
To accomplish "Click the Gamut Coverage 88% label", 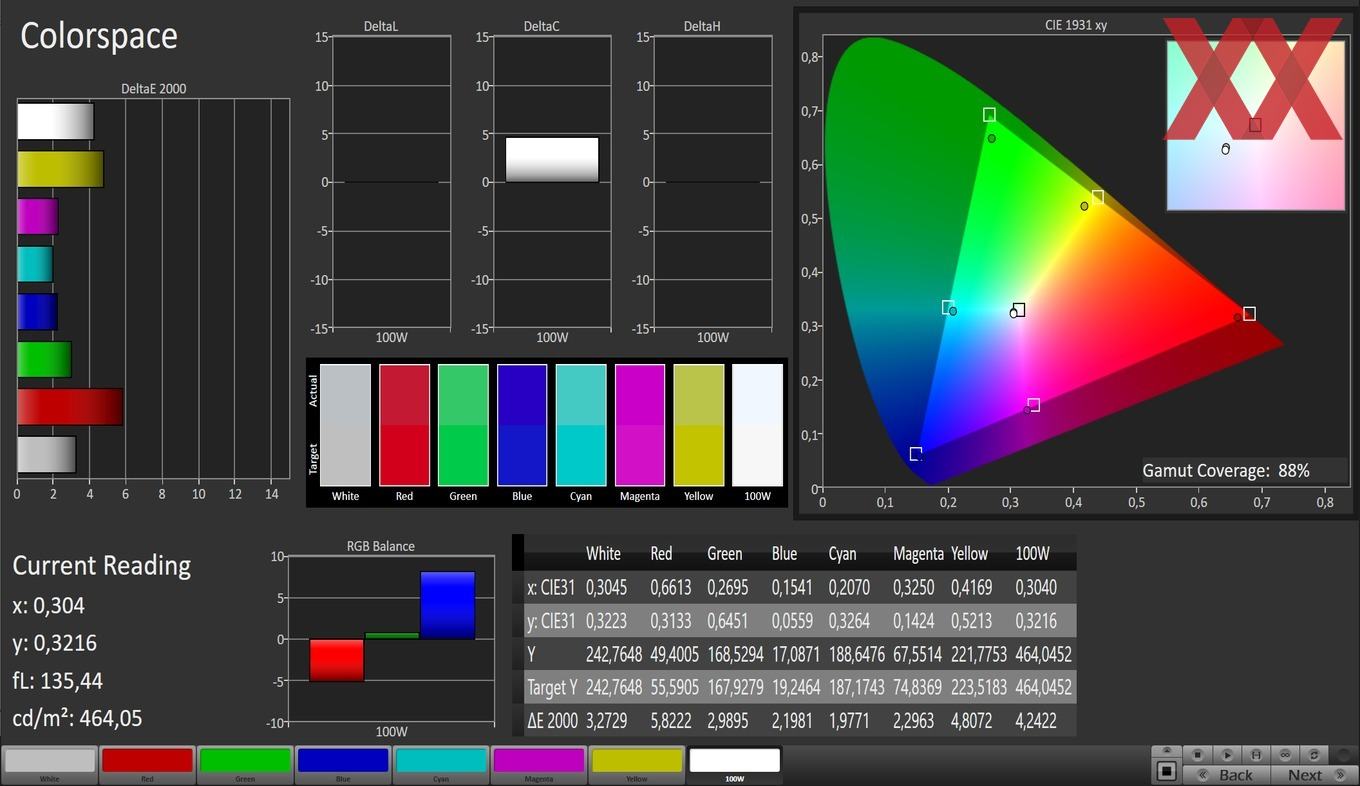I will [x=1226, y=470].
